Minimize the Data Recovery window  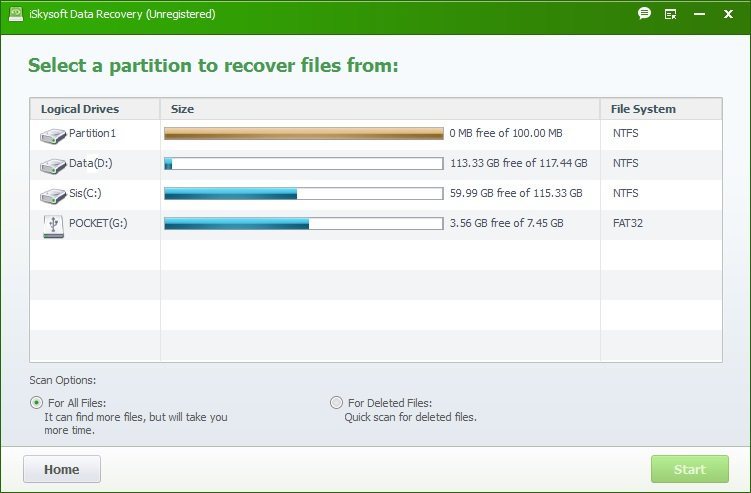699,14
